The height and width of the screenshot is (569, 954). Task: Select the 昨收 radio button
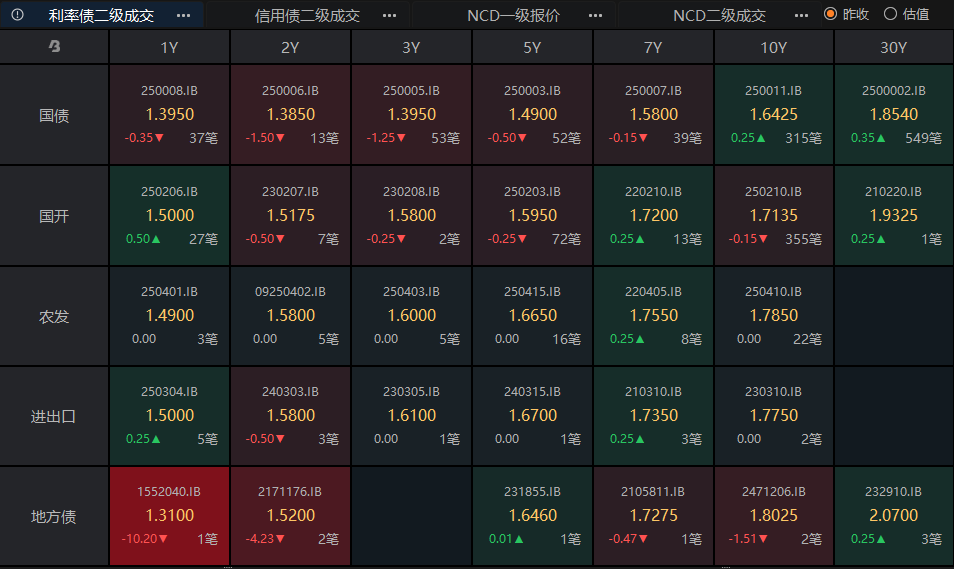pyautogui.click(x=830, y=14)
